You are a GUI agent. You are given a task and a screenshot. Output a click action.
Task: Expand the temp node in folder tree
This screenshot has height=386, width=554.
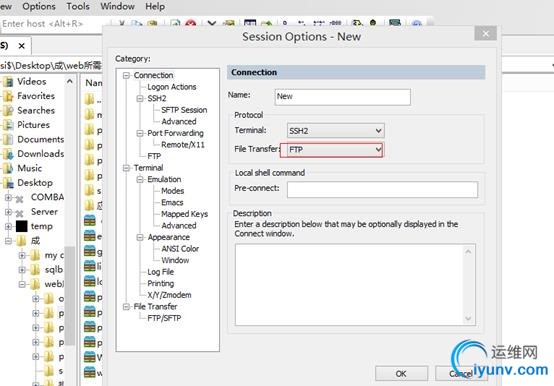(8, 226)
